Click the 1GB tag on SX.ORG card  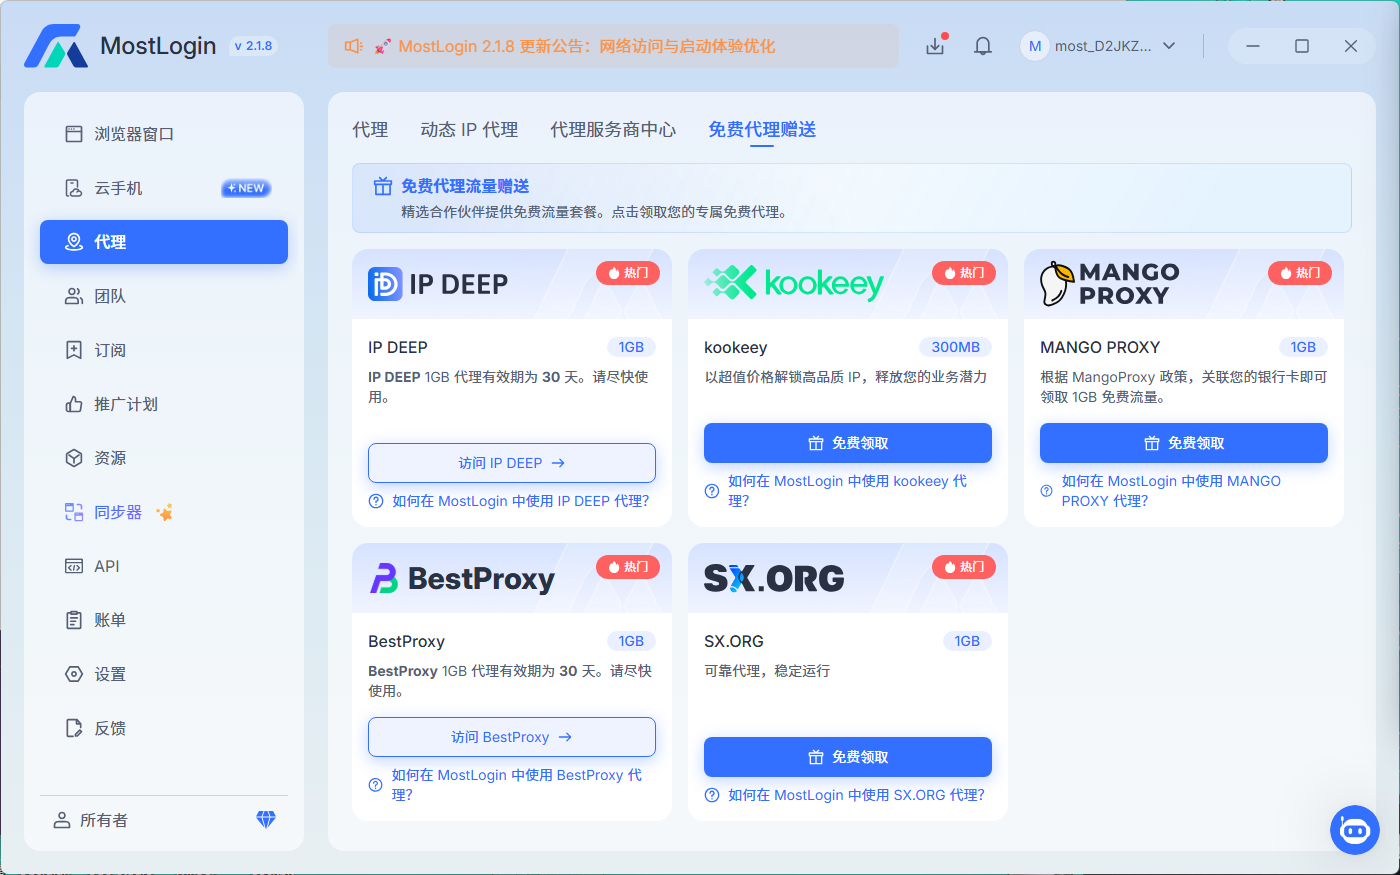tap(967, 641)
